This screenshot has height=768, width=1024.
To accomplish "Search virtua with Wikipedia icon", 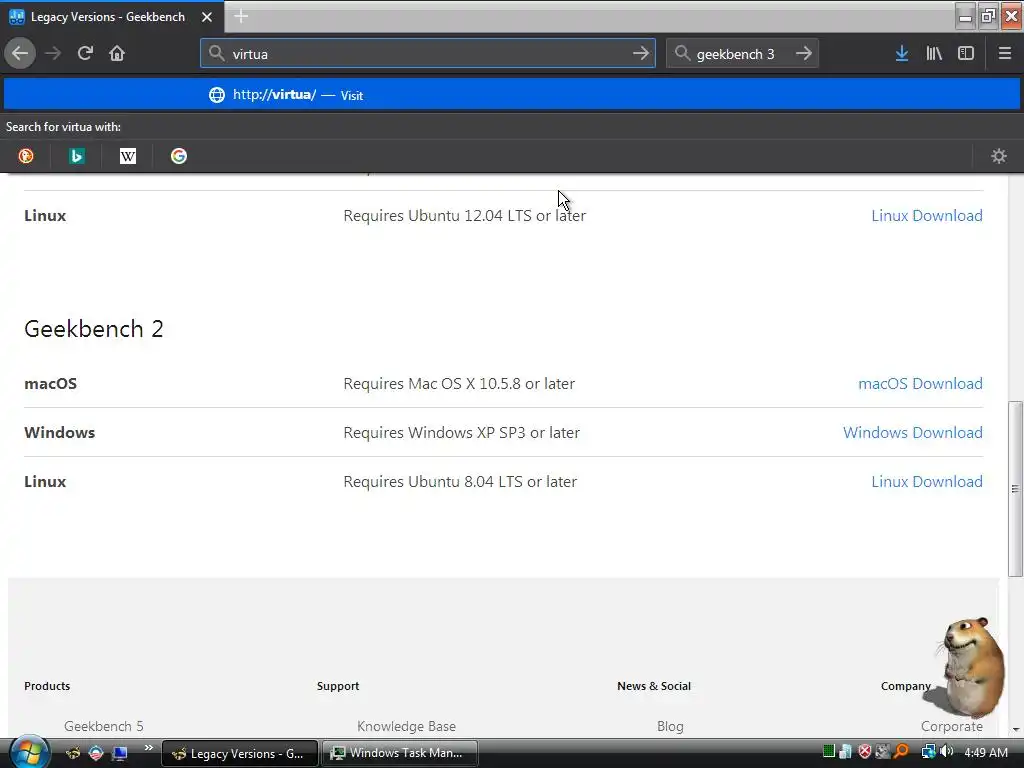I will coord(128,156).
